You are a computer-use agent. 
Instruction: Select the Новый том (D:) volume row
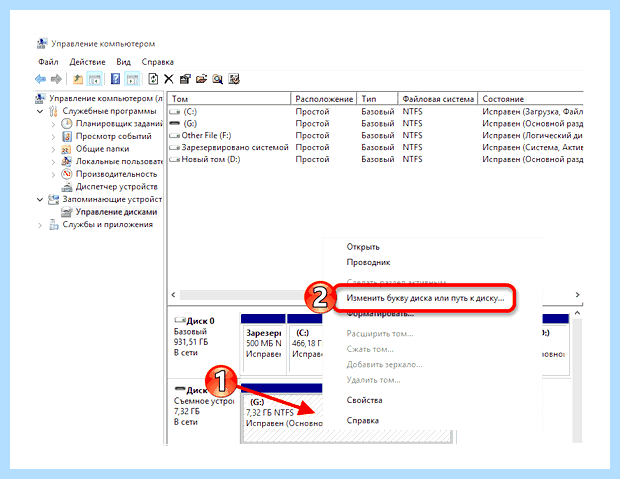[x=376, y=159]
